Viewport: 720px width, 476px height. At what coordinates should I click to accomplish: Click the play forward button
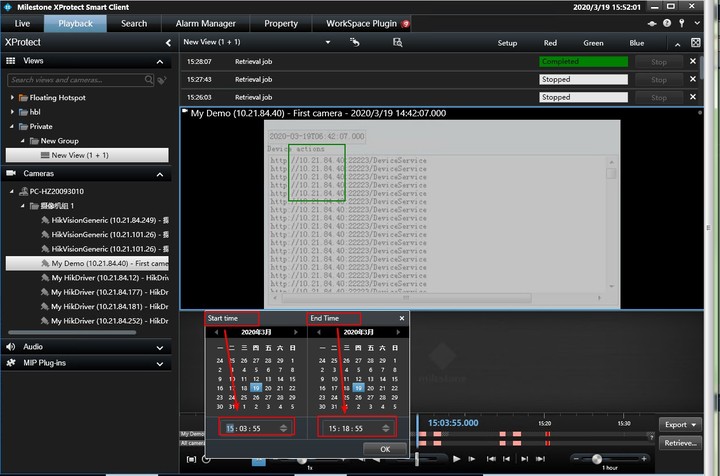[454, 459]
